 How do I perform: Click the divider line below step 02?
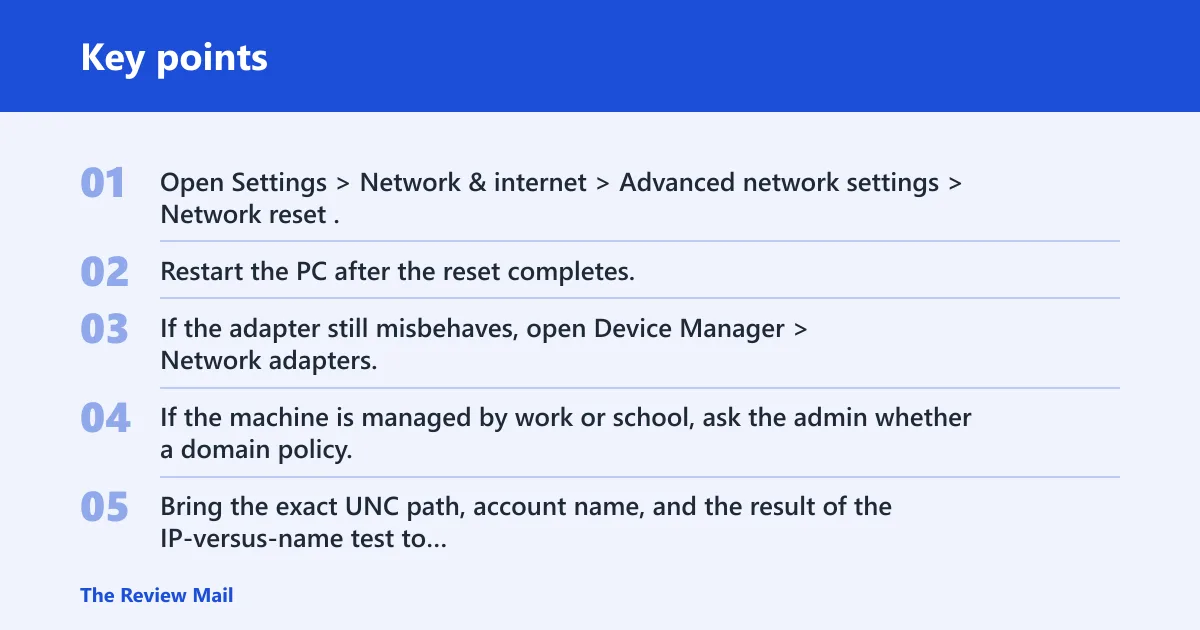click(640, 298)
